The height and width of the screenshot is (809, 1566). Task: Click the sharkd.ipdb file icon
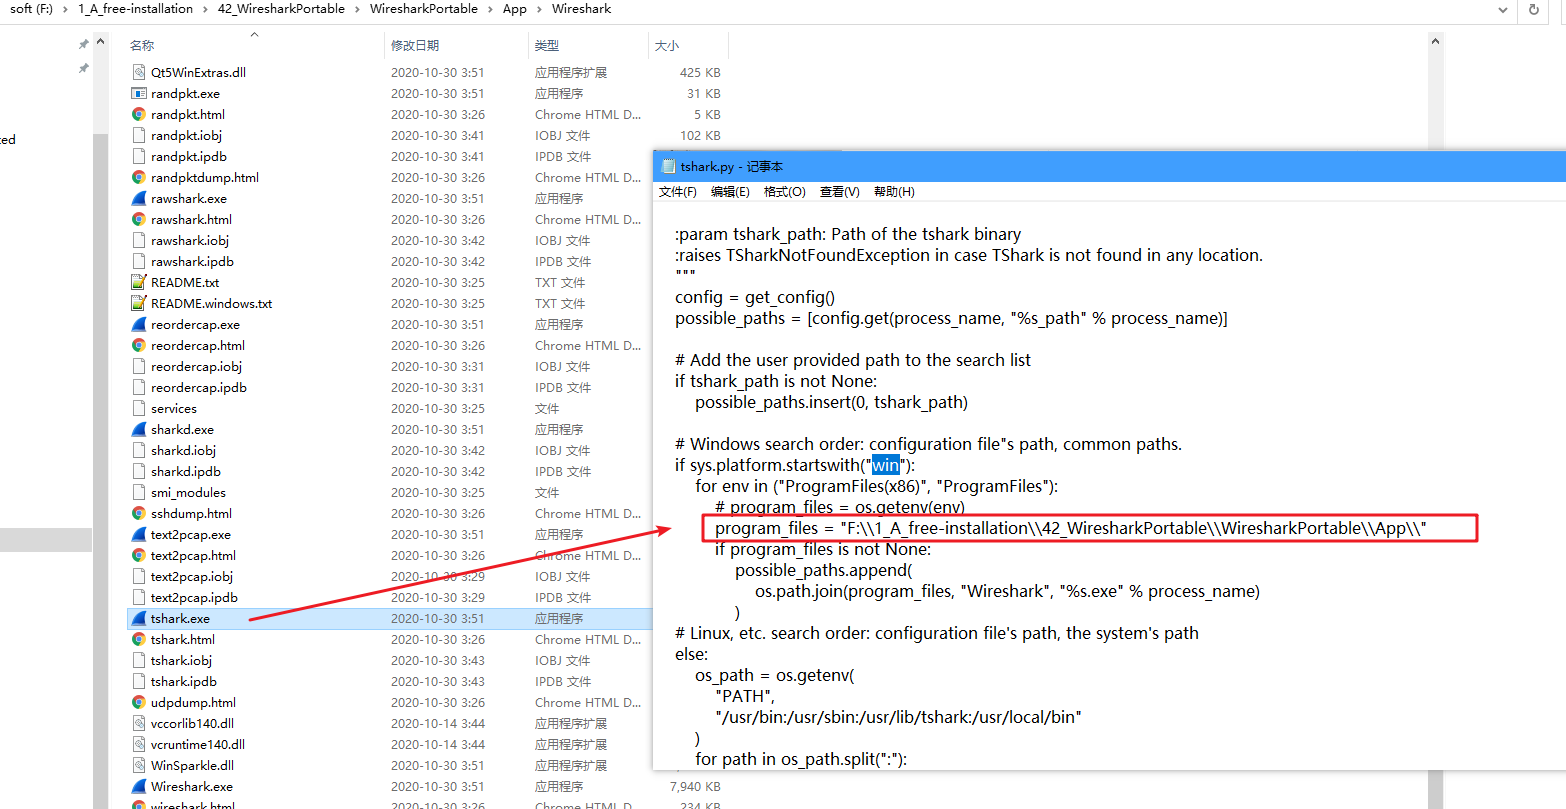click(139, 471)
